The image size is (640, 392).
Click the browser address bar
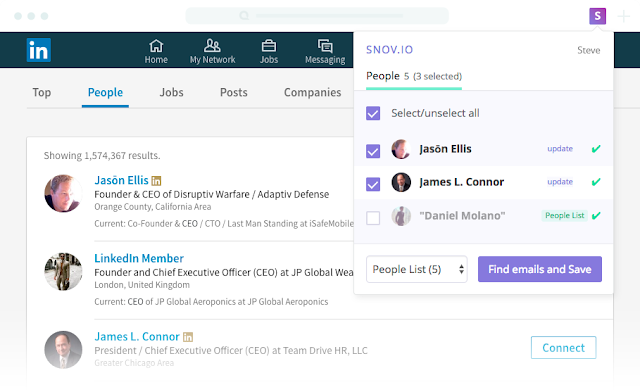click(x=317, y=16)
